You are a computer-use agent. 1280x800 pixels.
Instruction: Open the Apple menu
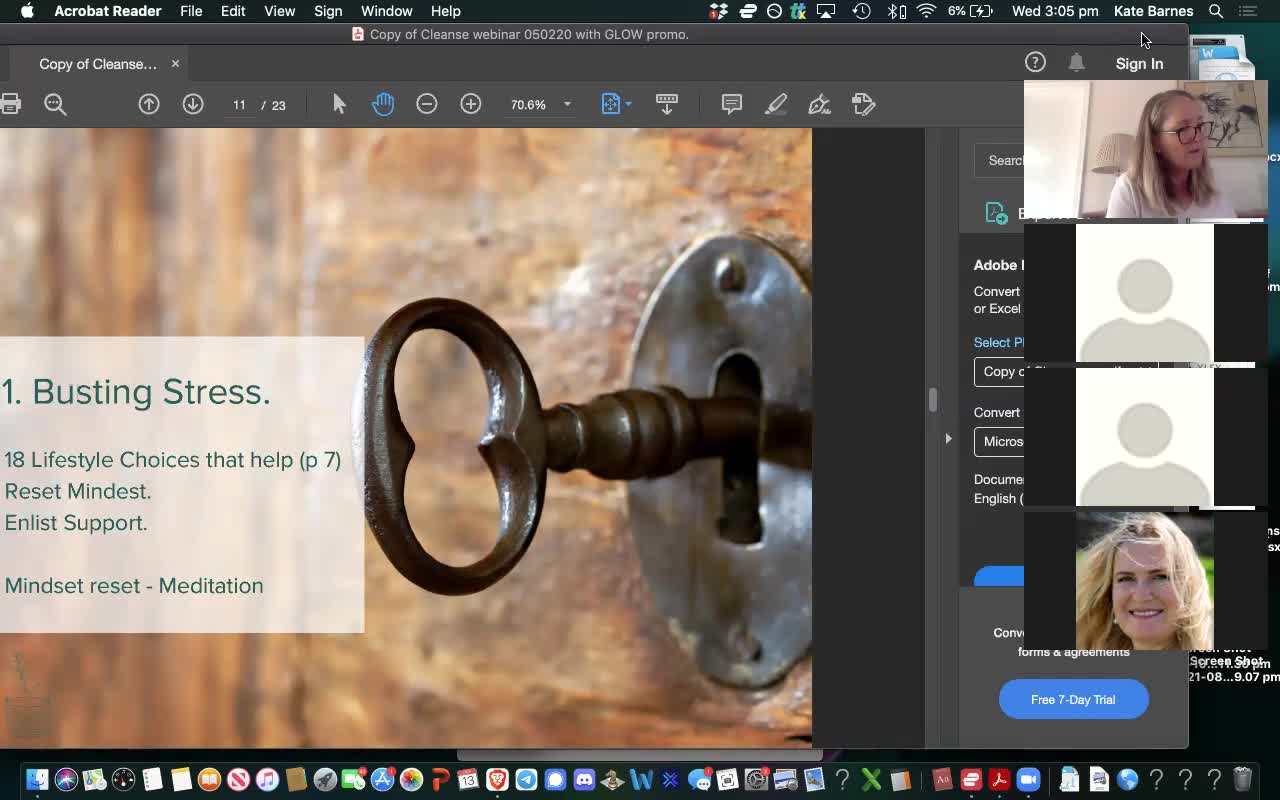27,11
